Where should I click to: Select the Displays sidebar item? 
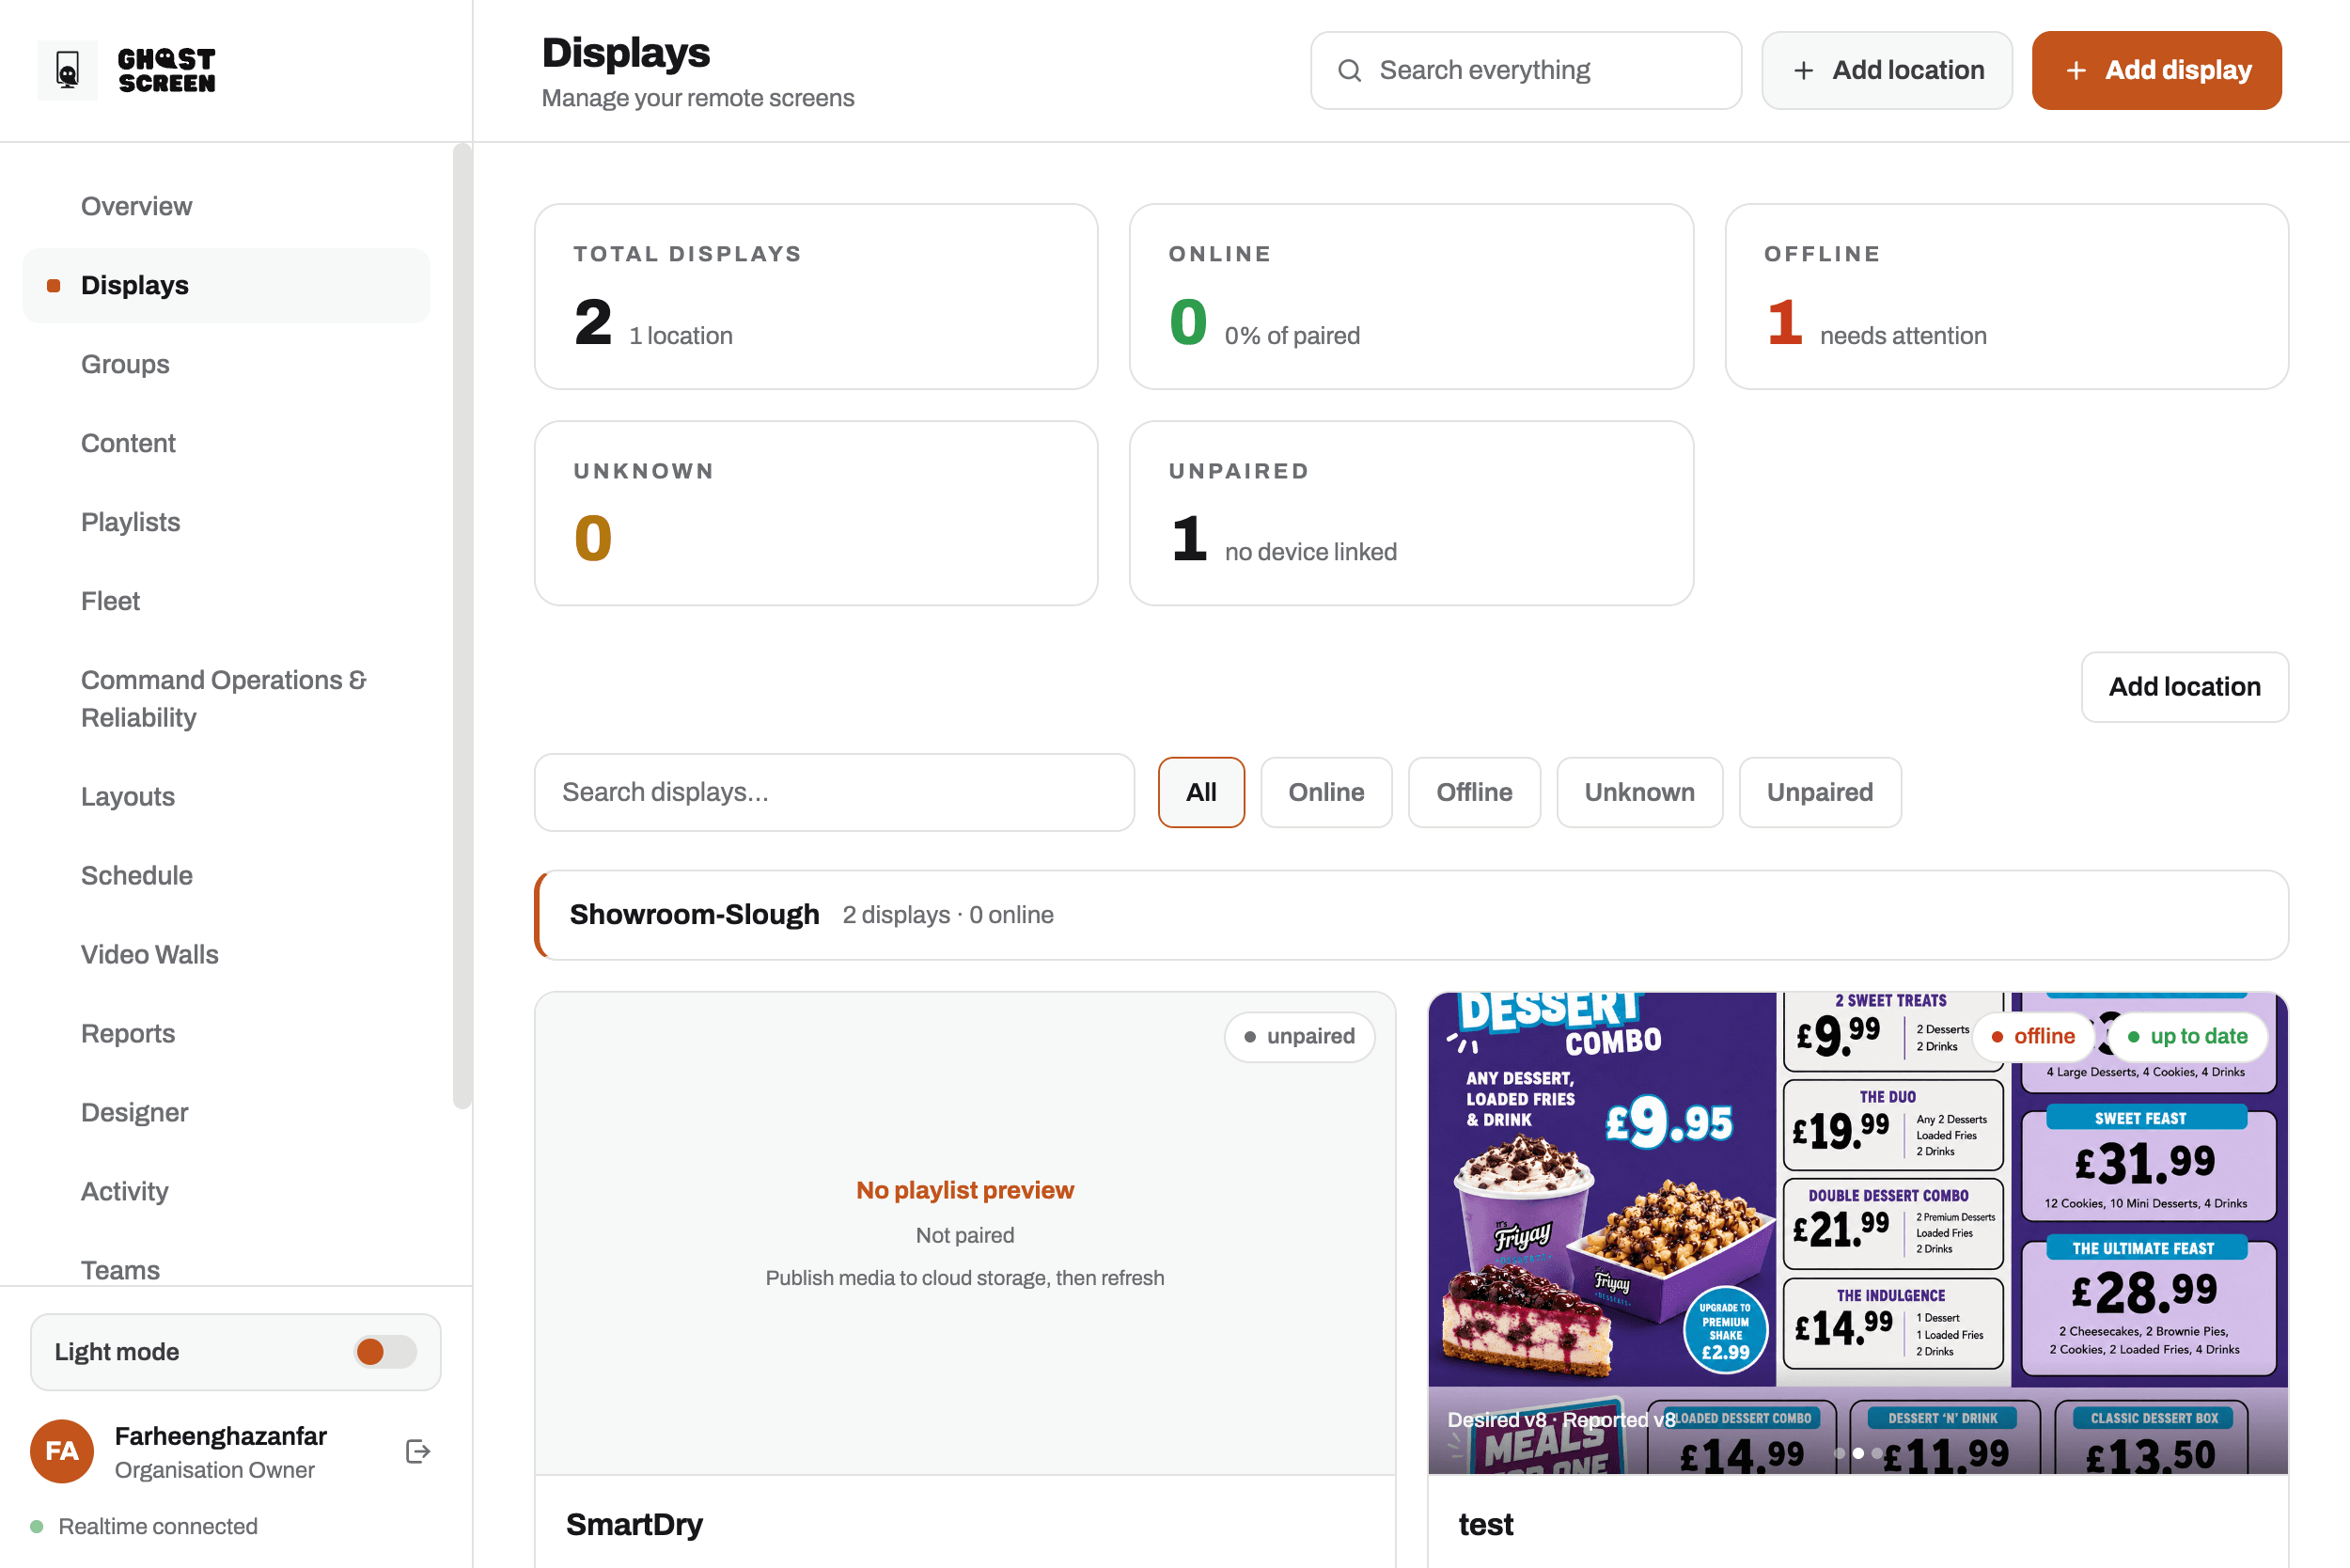pyautogui.click(x=226, y=285)
